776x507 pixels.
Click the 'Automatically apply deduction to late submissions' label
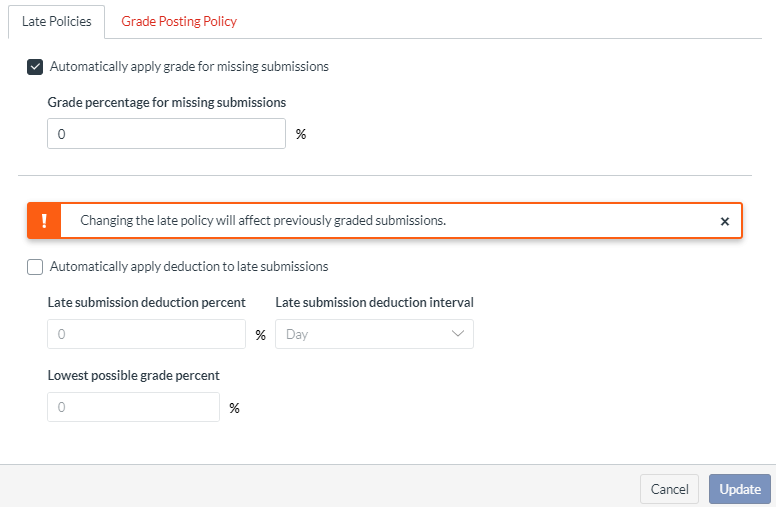point(189,267)
